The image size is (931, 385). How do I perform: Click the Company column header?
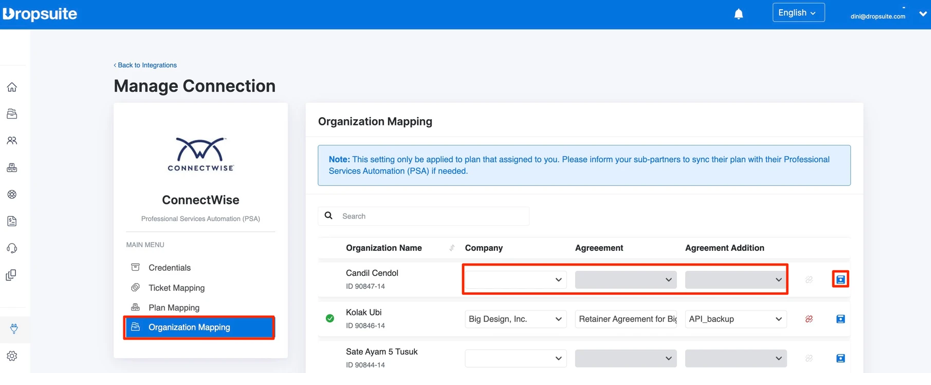coord(483,248)
